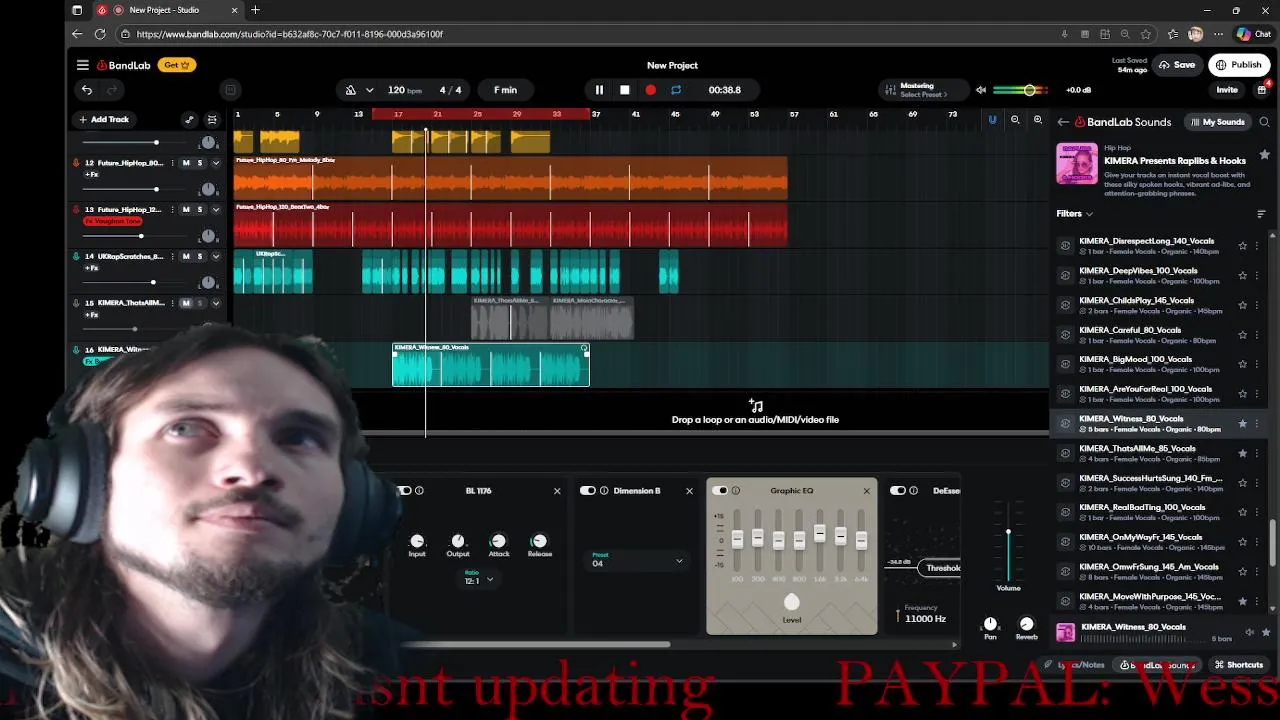Star the KIMERA_OnMyWayFr_145_Vocals loop
This screenshot has height=720, width=1280.
(x=1243, y=542)
